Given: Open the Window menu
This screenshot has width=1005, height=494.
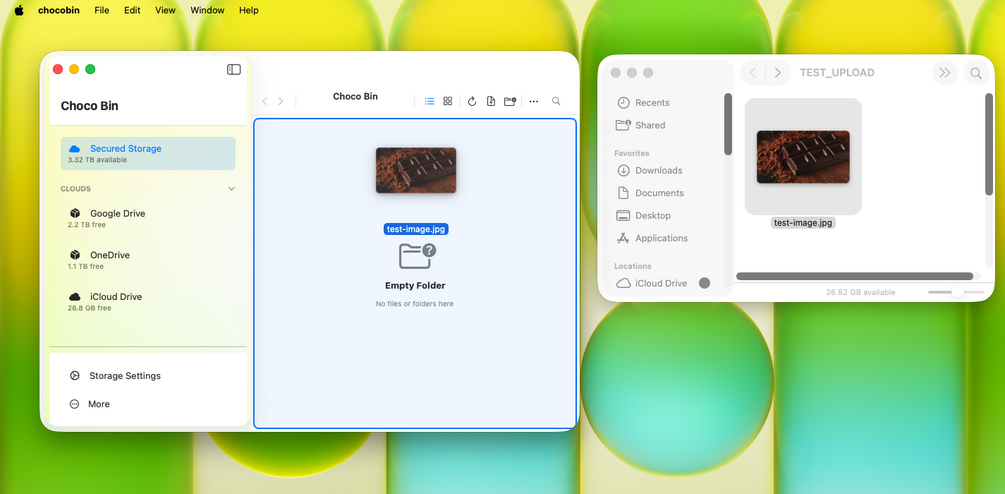Looking at the screenshot, I should point(208,10).
